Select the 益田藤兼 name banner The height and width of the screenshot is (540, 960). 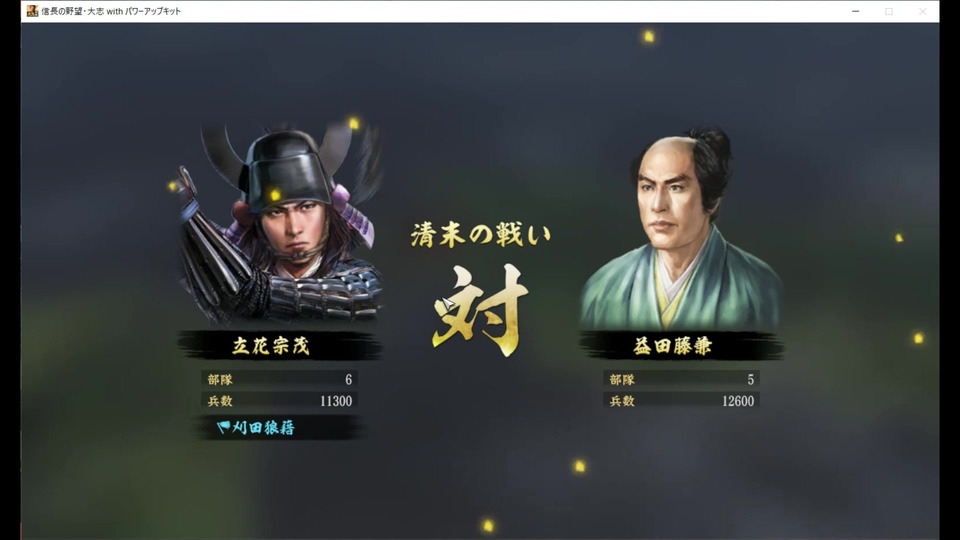(681, 346)
